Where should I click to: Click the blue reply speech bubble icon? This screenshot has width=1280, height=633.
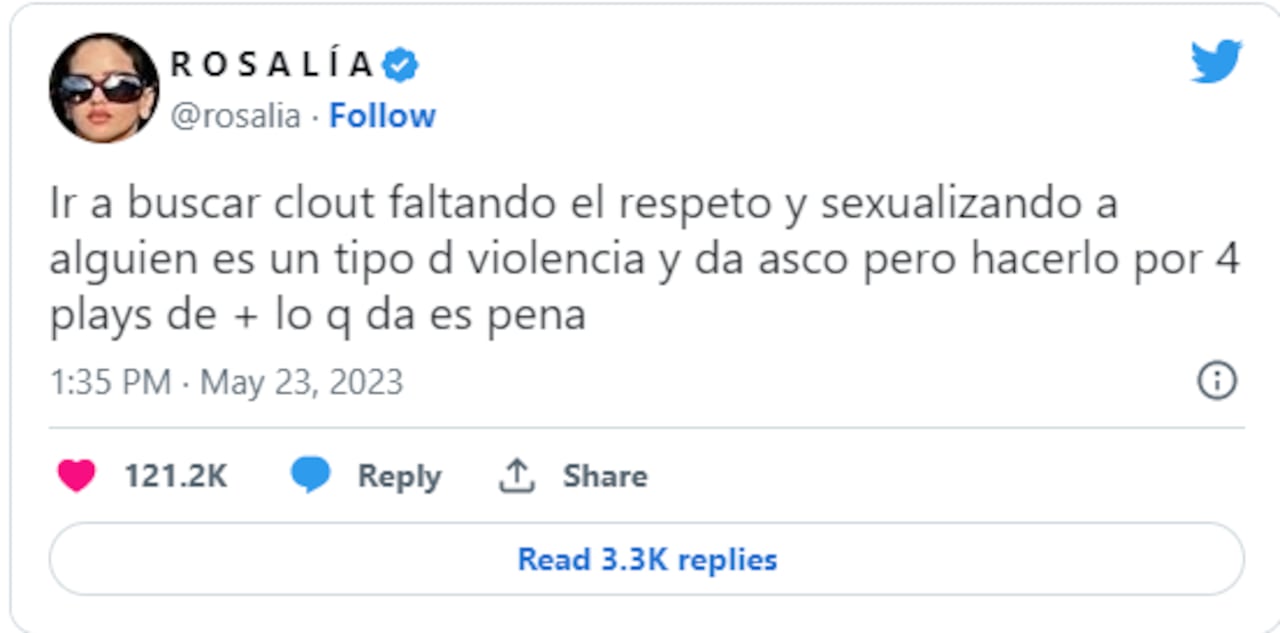(310, 476)
